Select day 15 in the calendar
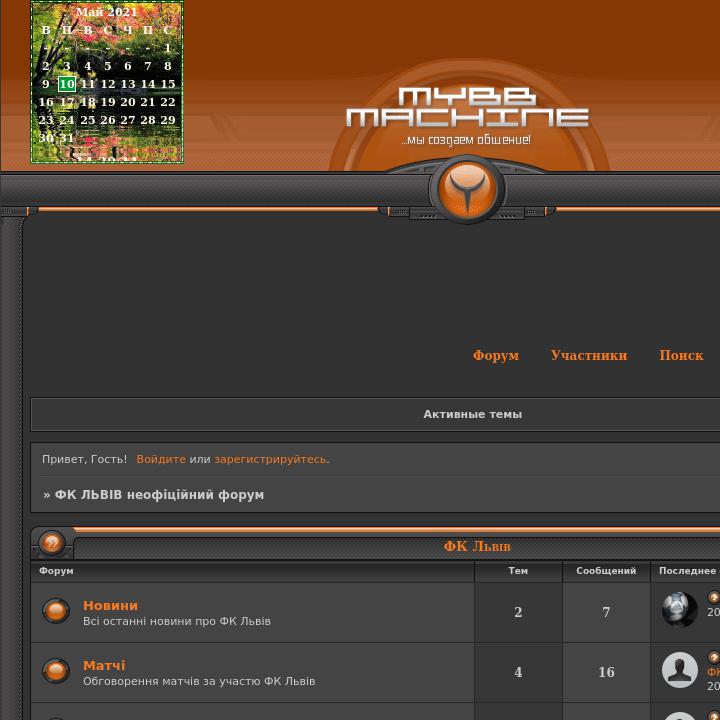Screen dimensions: 720x720 168,84
